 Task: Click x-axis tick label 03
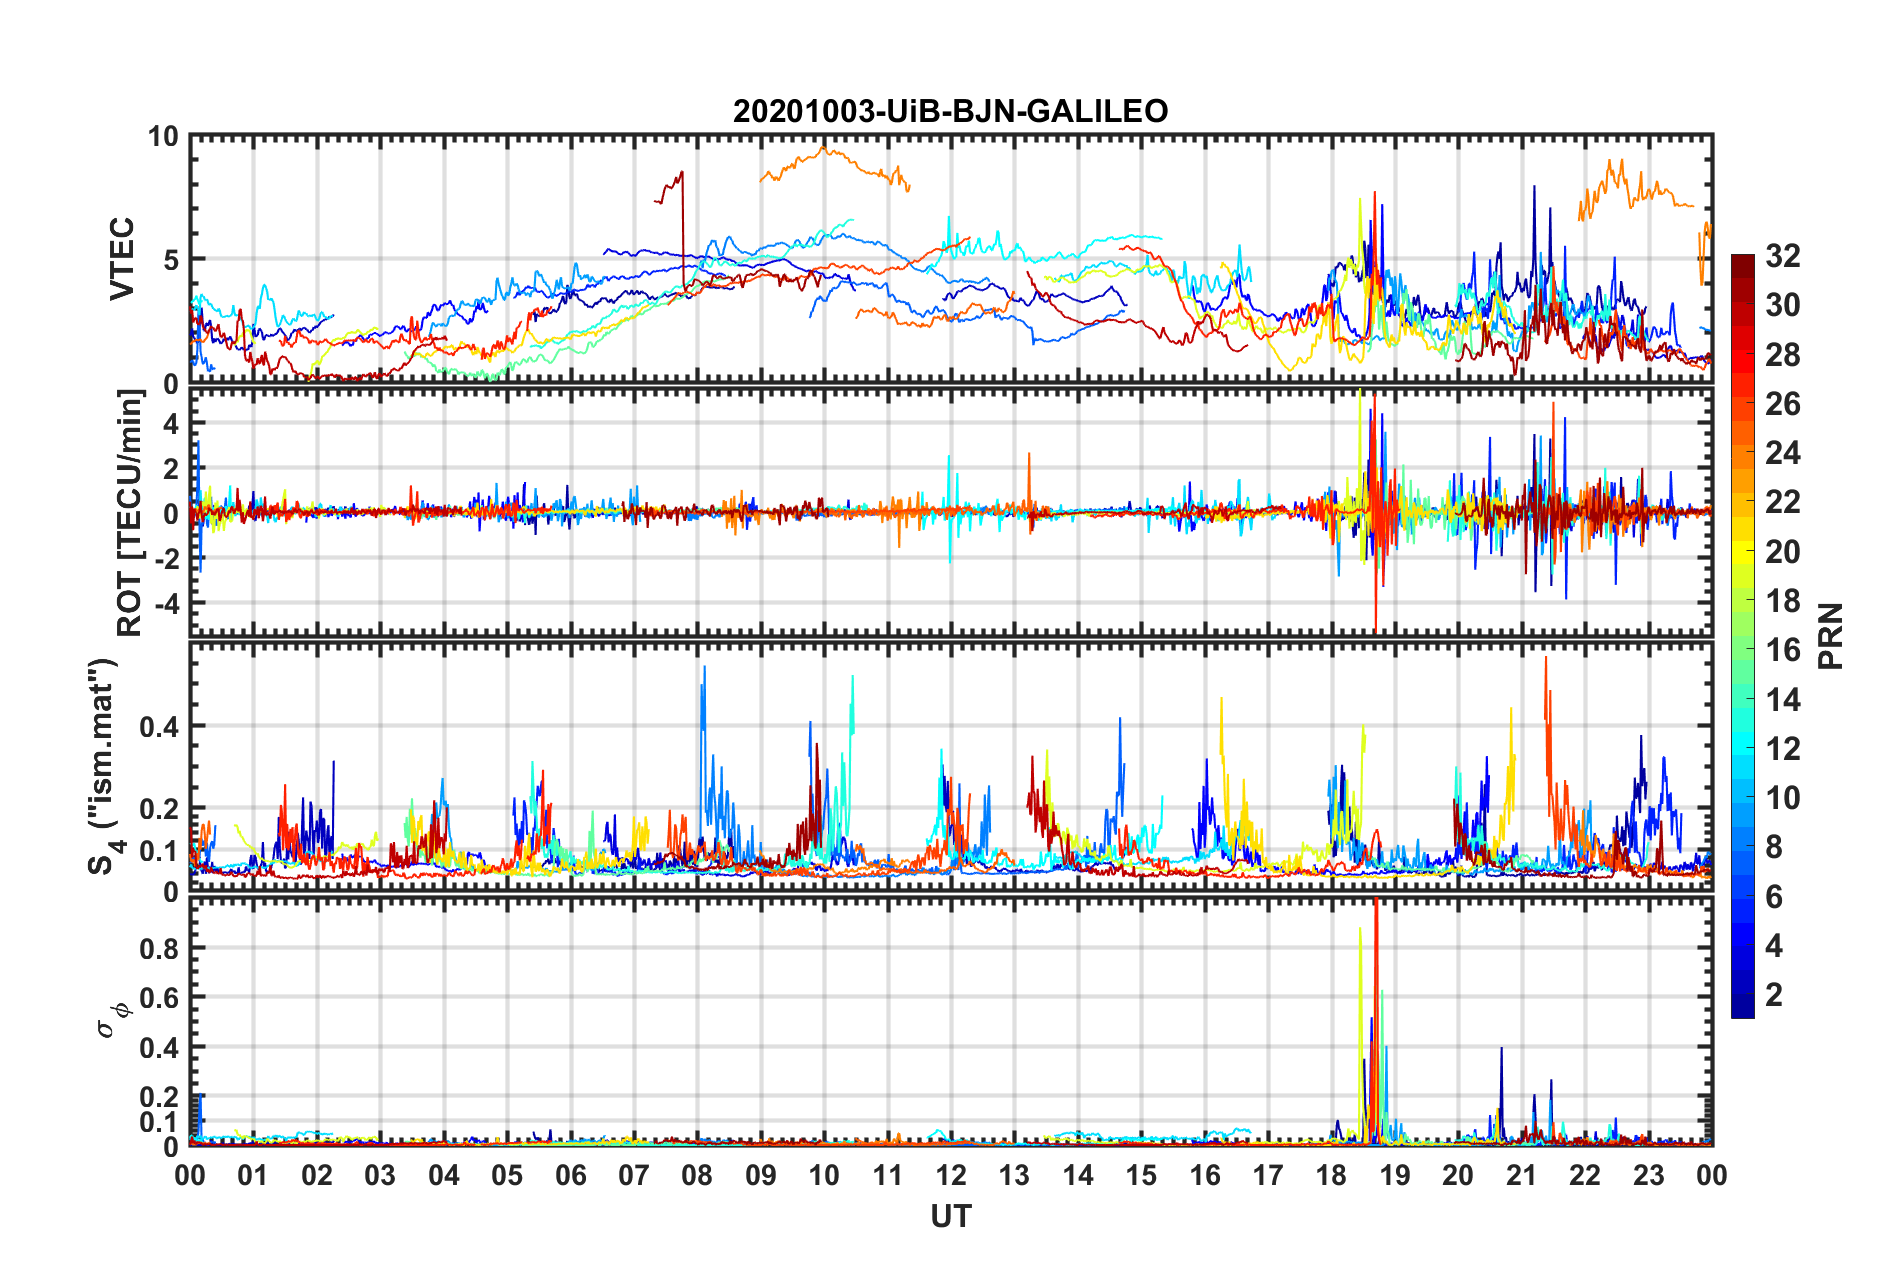[x=380, y=1175]
